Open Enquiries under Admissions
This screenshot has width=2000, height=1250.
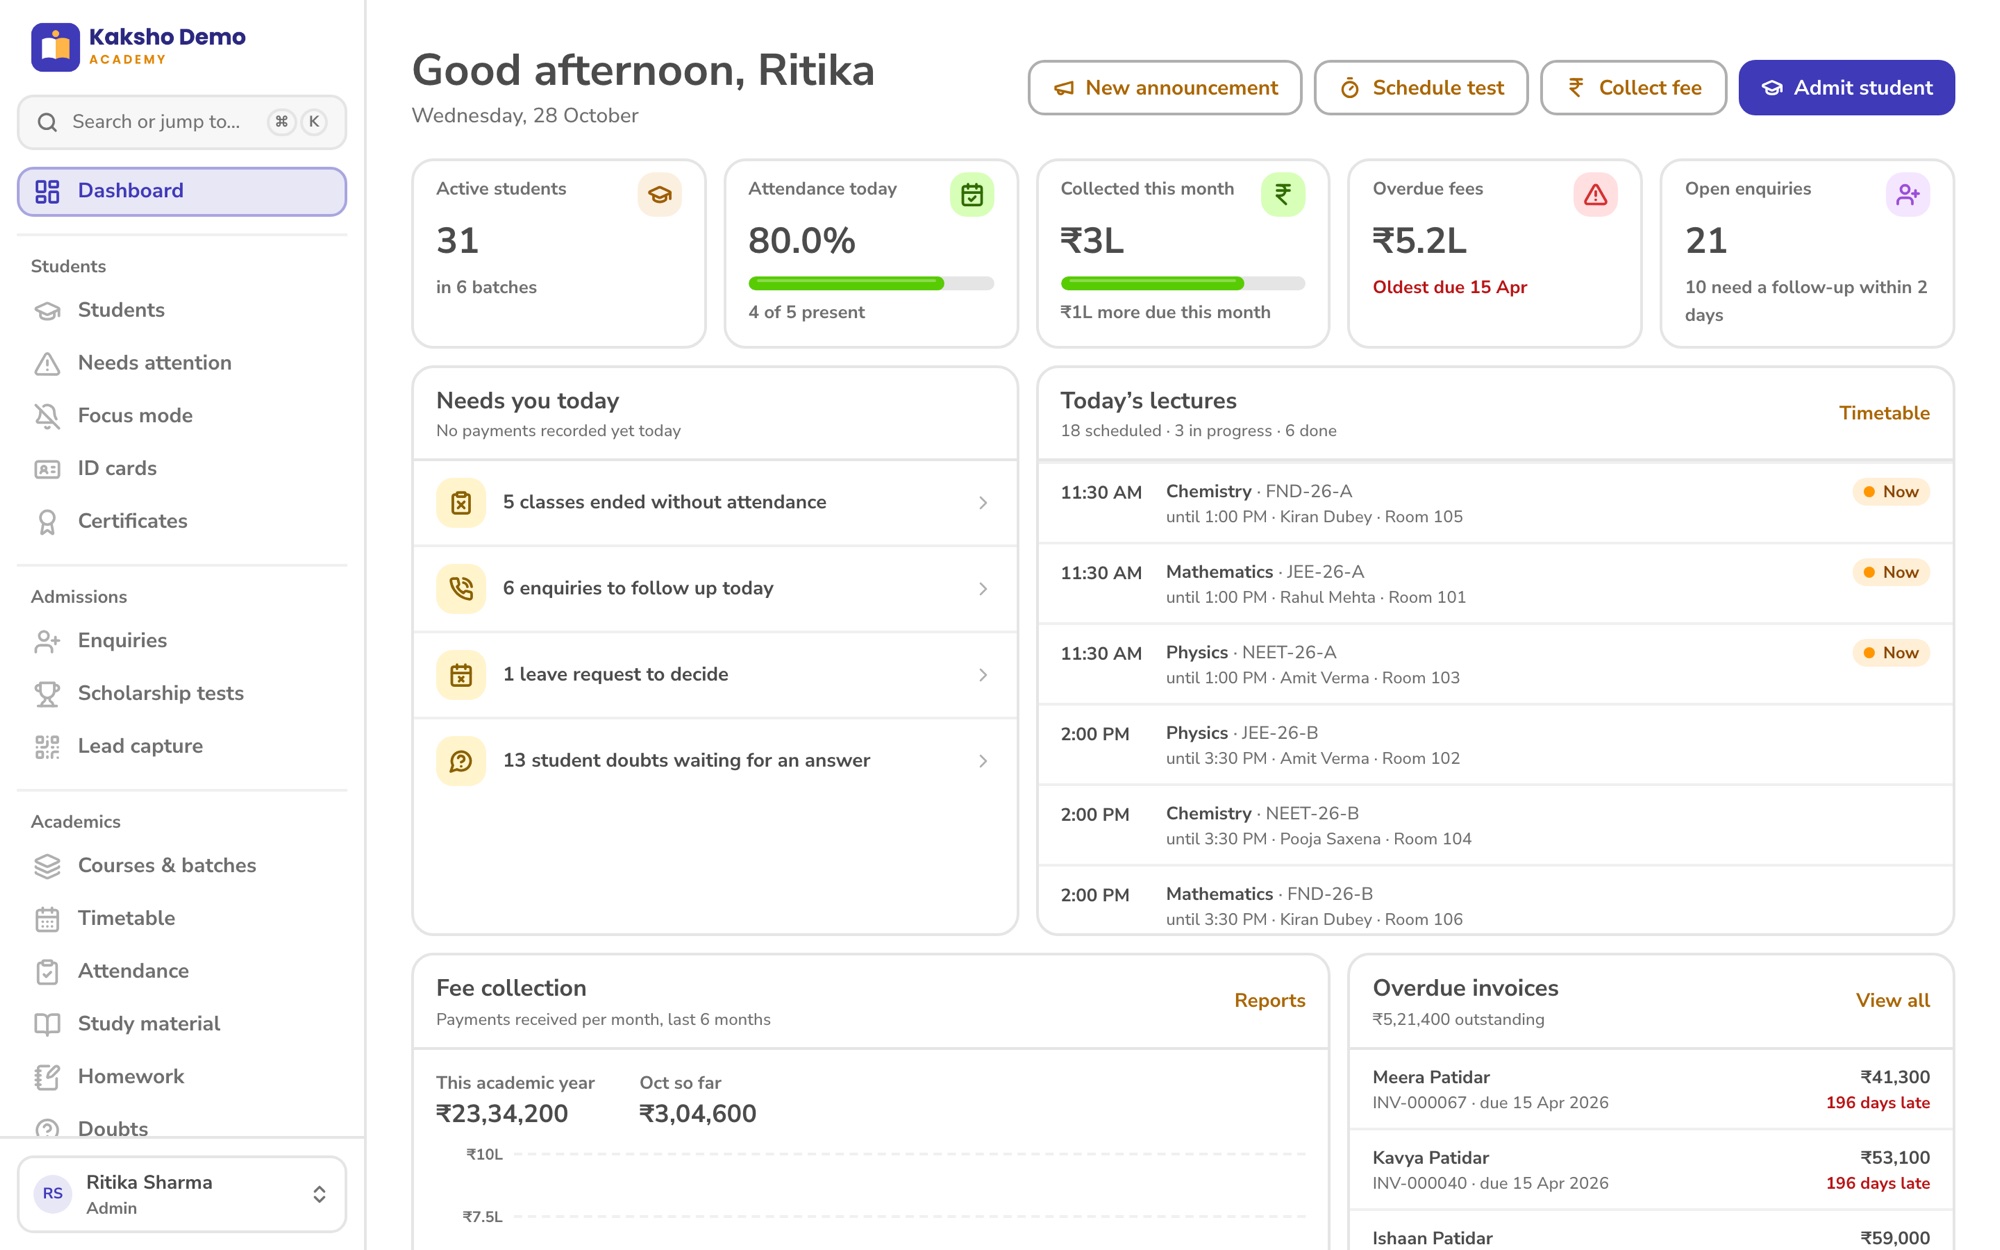[182, 640]
